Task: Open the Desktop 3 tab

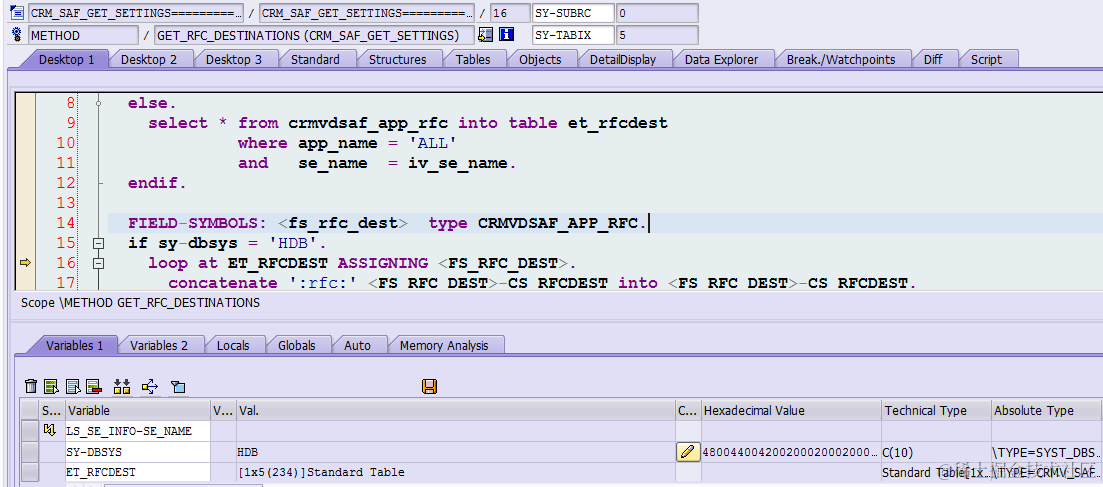Action: (234, 59)
